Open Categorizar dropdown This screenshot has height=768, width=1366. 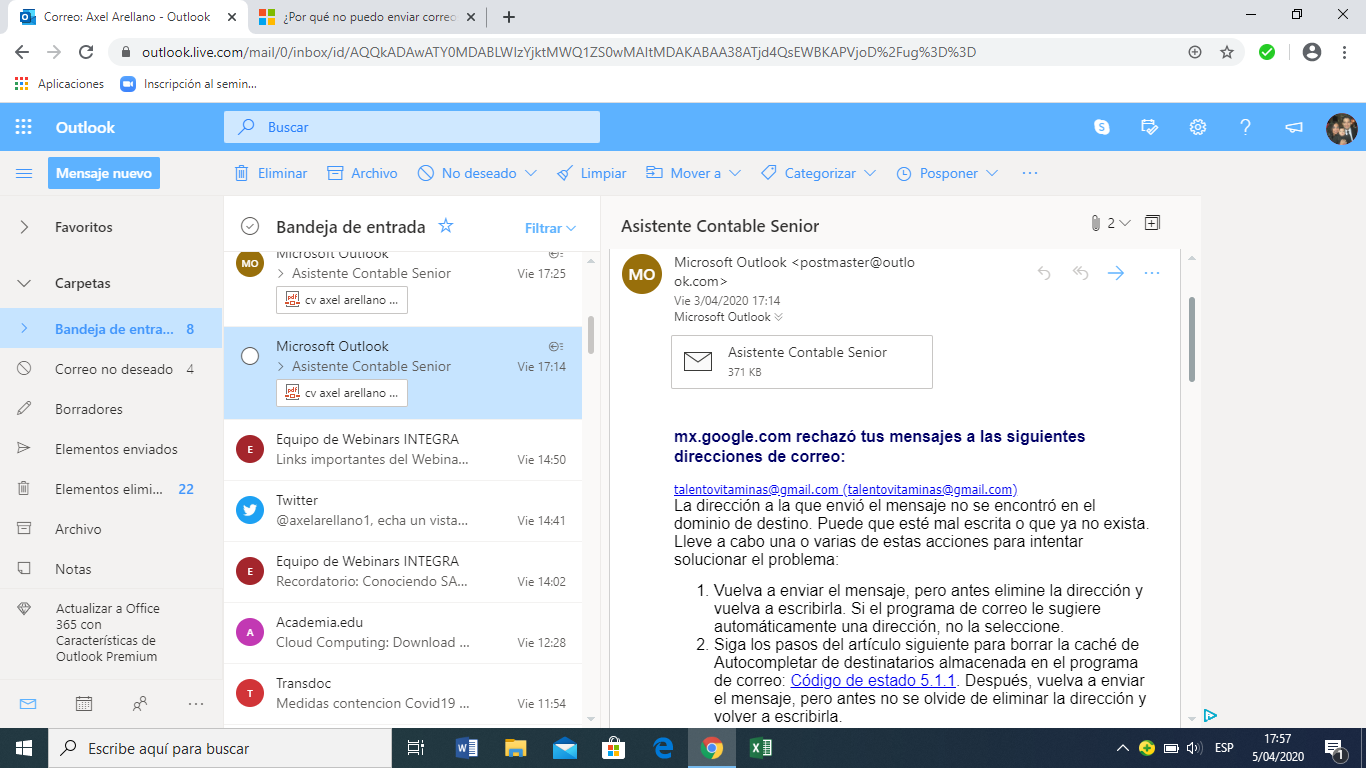(x=870, y=173)
